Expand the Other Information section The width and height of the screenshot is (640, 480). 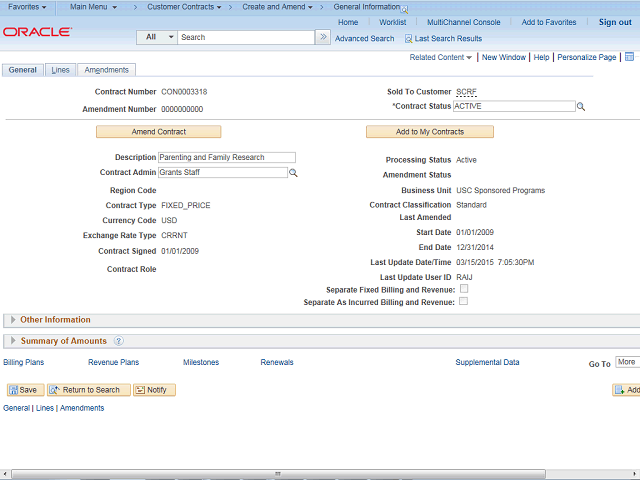pos(13,320)
